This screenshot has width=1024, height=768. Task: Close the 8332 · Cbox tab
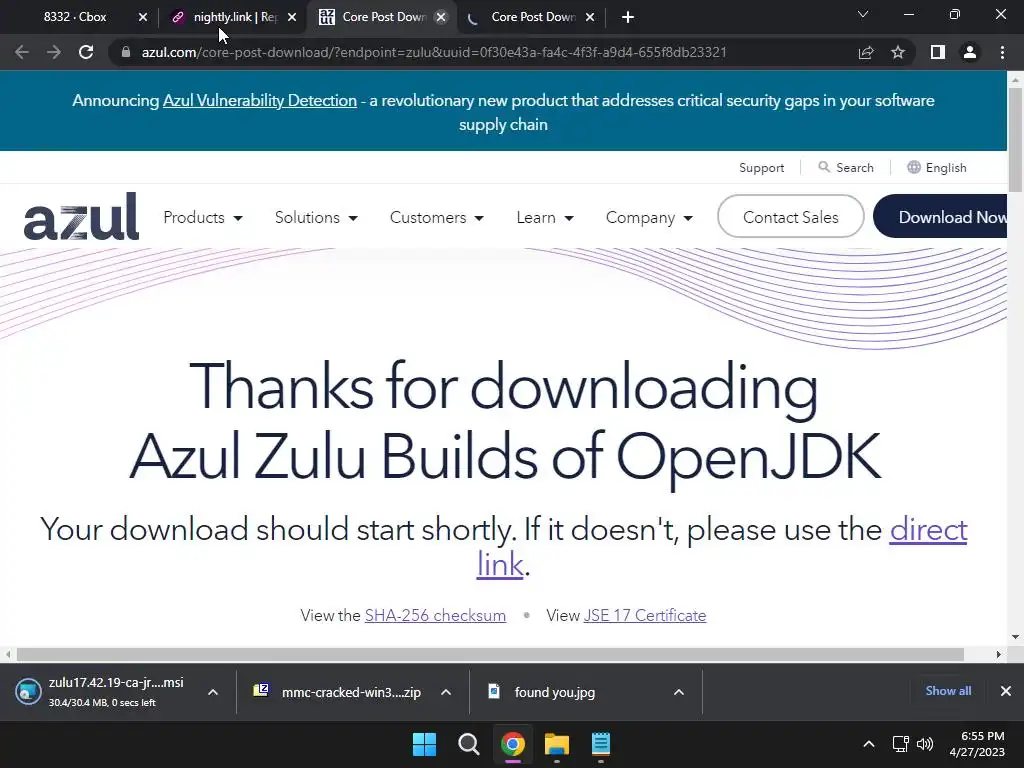(143, 17)
